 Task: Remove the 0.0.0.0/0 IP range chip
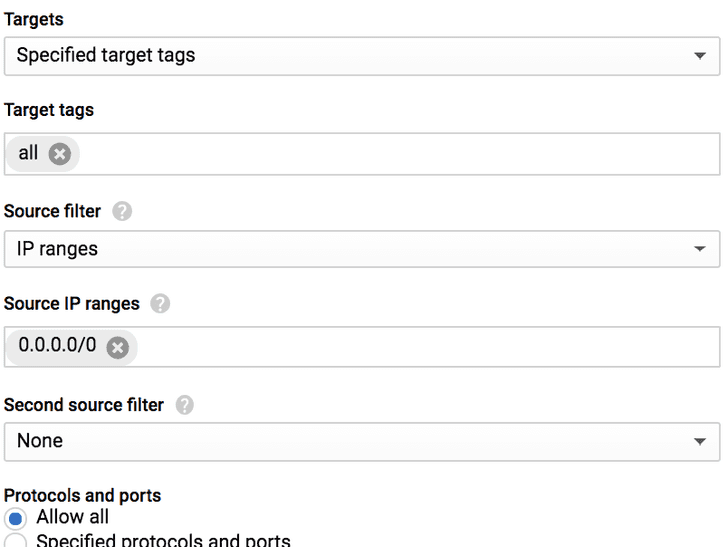coord(118,347)
